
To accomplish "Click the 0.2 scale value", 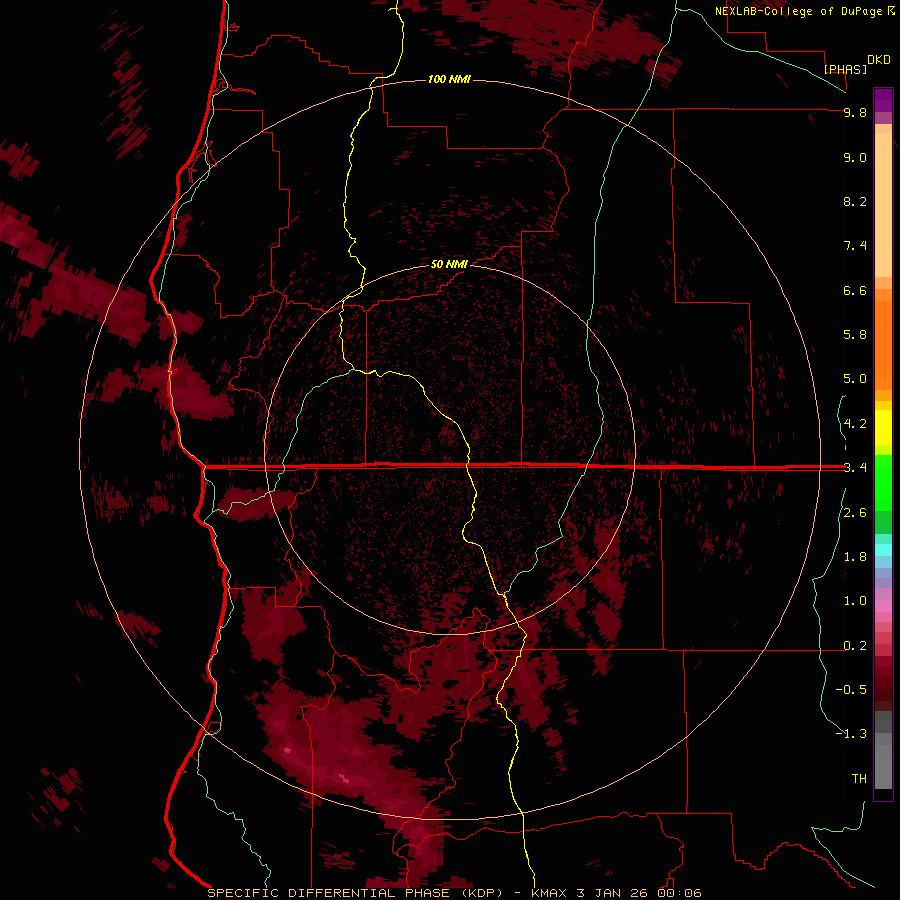I will click(x=855, y=646).
